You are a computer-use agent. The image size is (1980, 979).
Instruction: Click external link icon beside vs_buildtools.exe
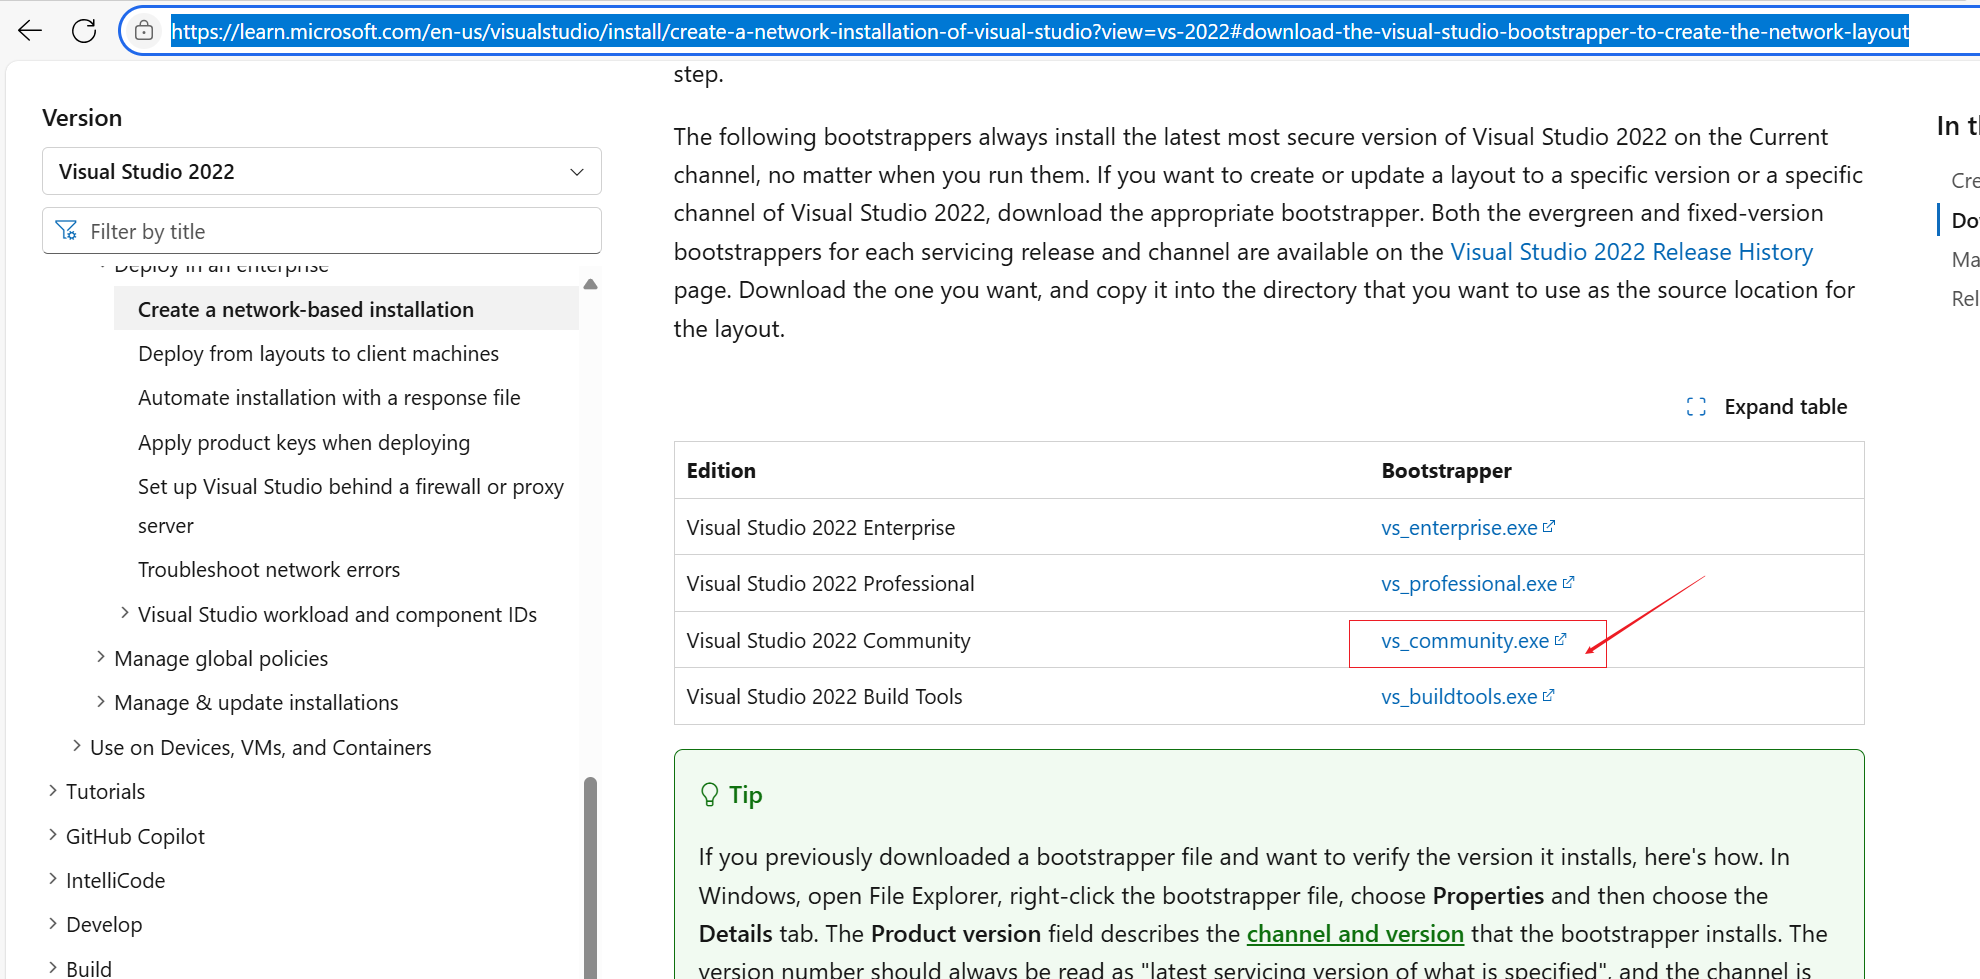1549,695
